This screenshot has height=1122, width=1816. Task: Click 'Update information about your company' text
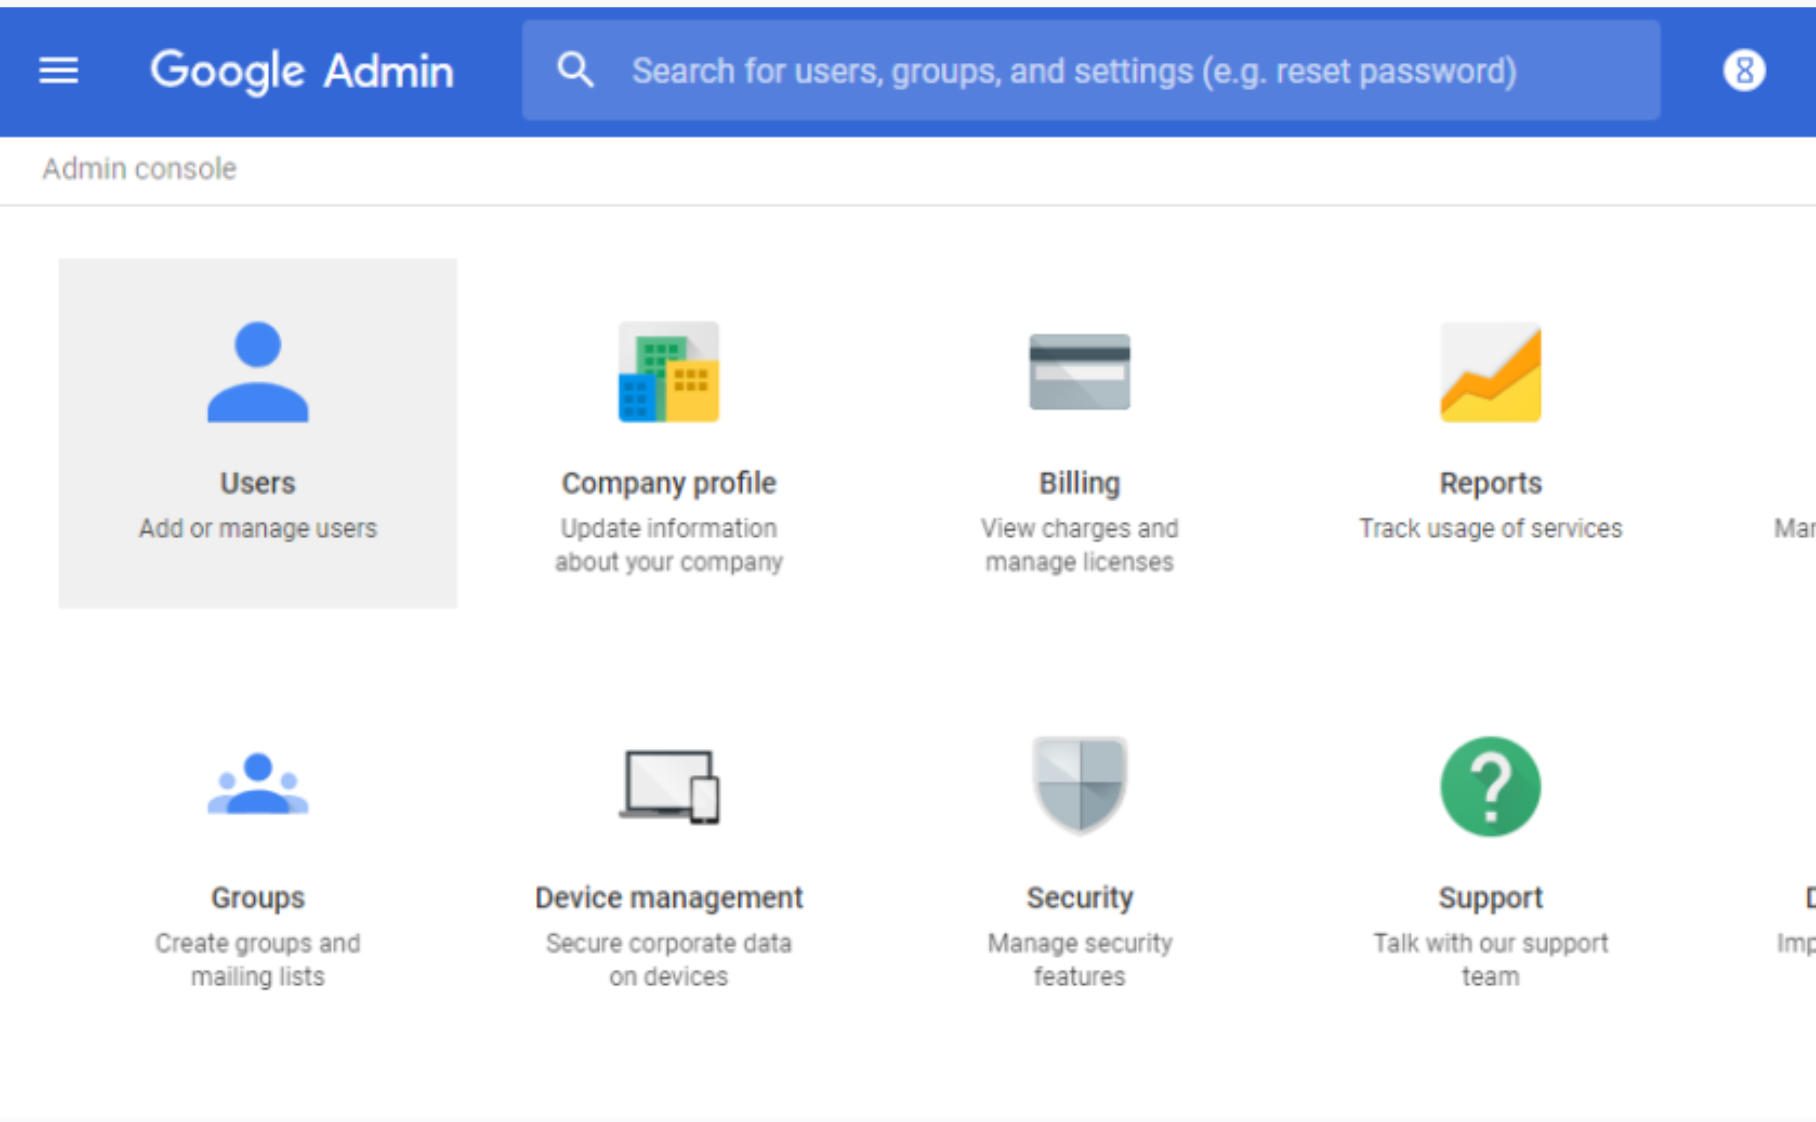[669, 545]
